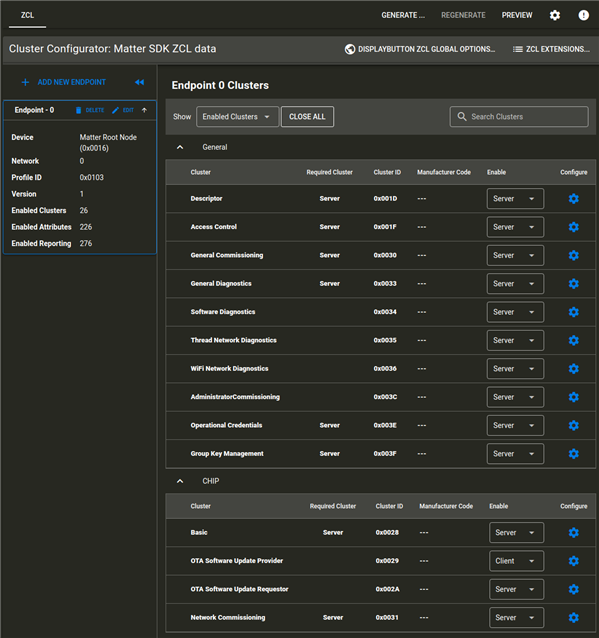Open Enable dropdown for Access Control
This screenshot has width=599, height=638.
pyautogui.click(x=515, y=227)
